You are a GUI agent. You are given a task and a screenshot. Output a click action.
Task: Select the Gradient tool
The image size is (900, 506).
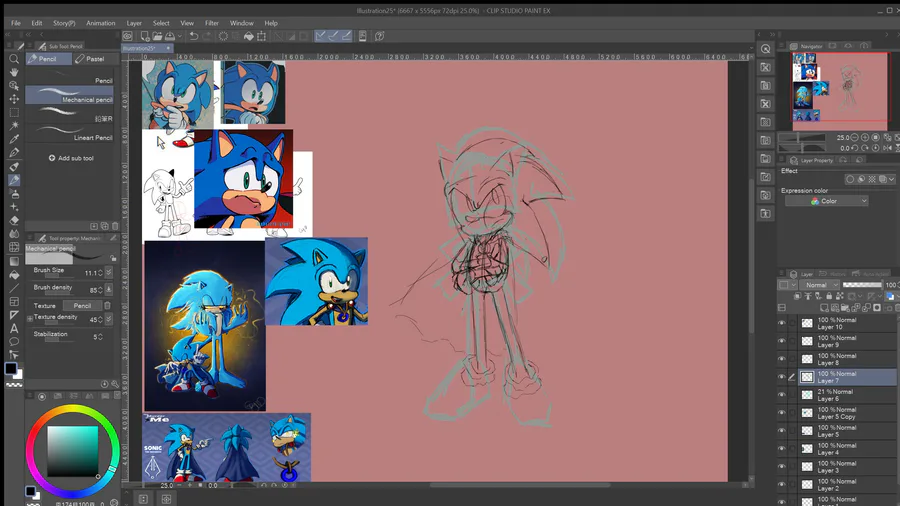(14, 261)
